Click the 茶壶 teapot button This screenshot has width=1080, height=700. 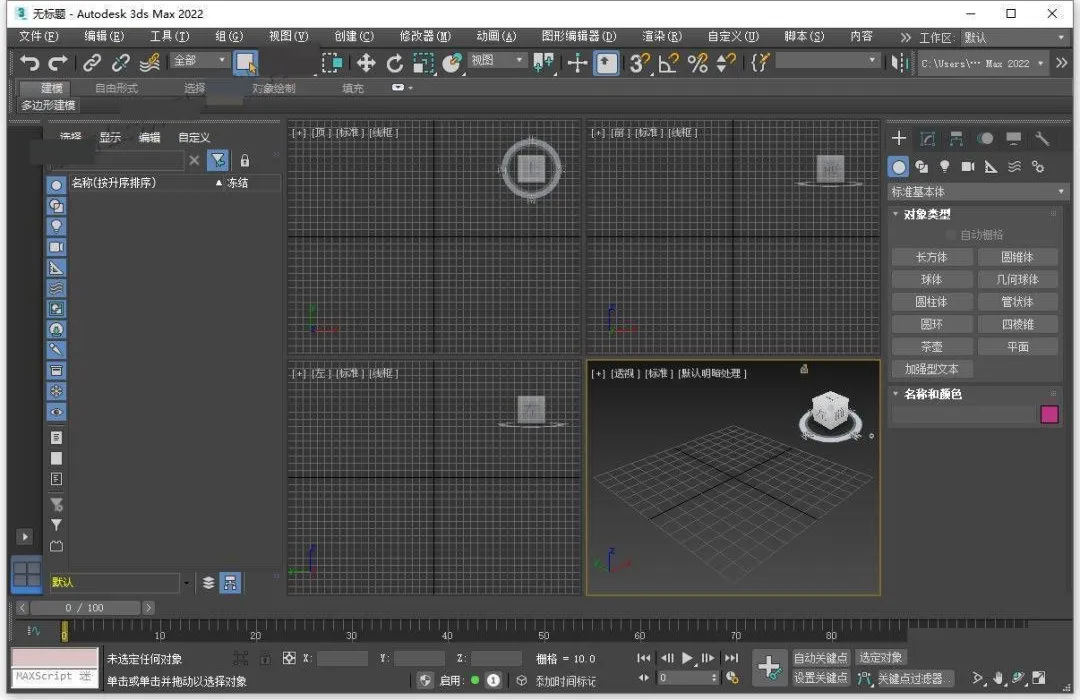(x=931, y=347)
